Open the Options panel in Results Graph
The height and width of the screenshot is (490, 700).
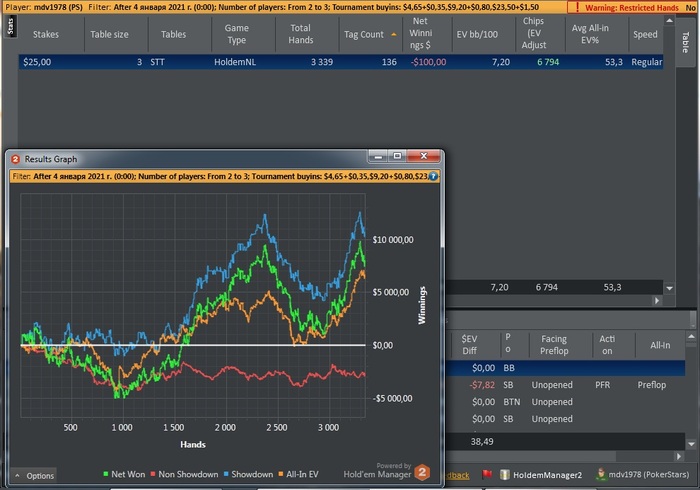pos(34,476)
